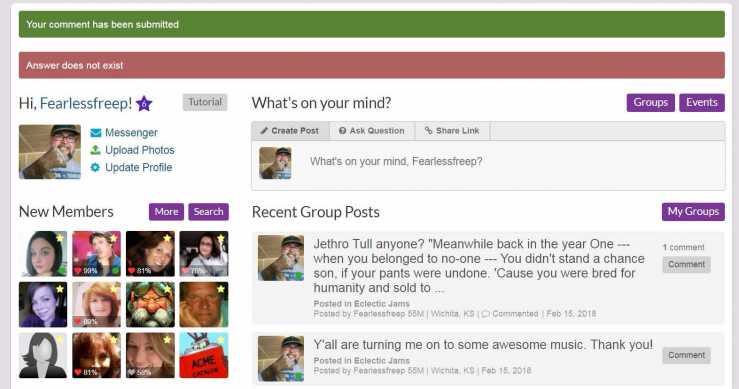
Task: Open the Upload Photos link
Action: [140, 150]
